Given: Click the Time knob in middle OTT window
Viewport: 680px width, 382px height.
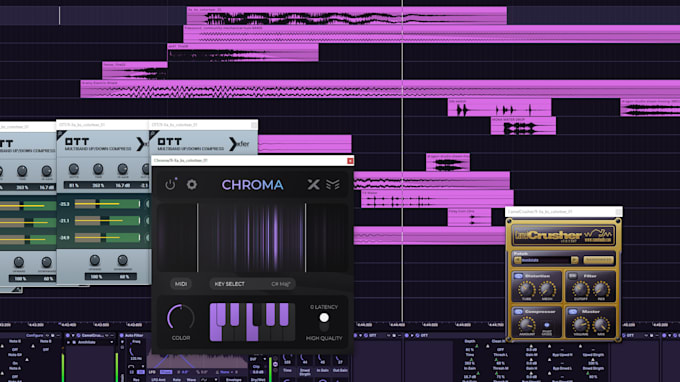Looking at the screenshot, I should pos(98,169).
